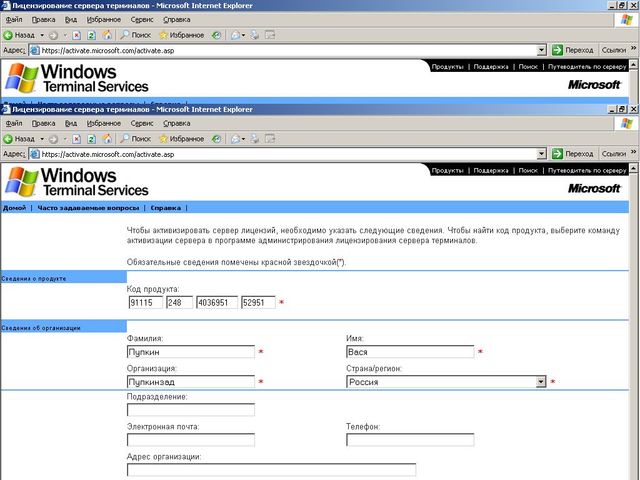Open Mail icon dropdown arrow in upper window

(243, 35)
